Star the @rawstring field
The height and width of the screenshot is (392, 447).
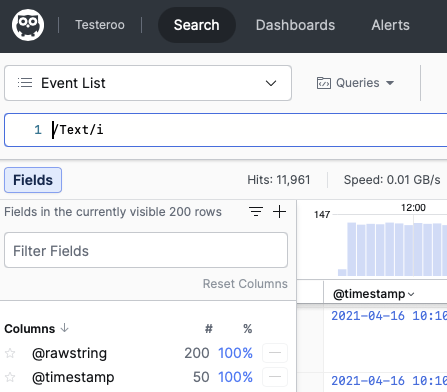(x=10, y=353)
